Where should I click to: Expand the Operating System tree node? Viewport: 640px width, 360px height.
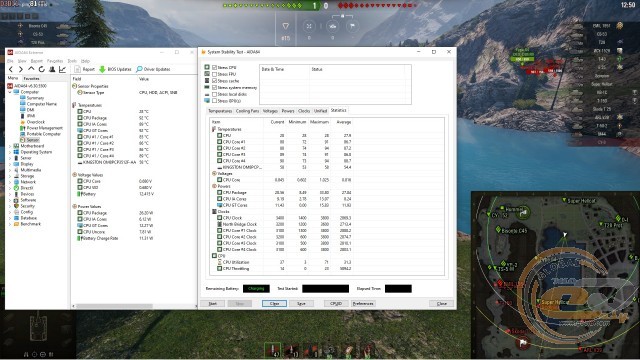tap(10, 152)
